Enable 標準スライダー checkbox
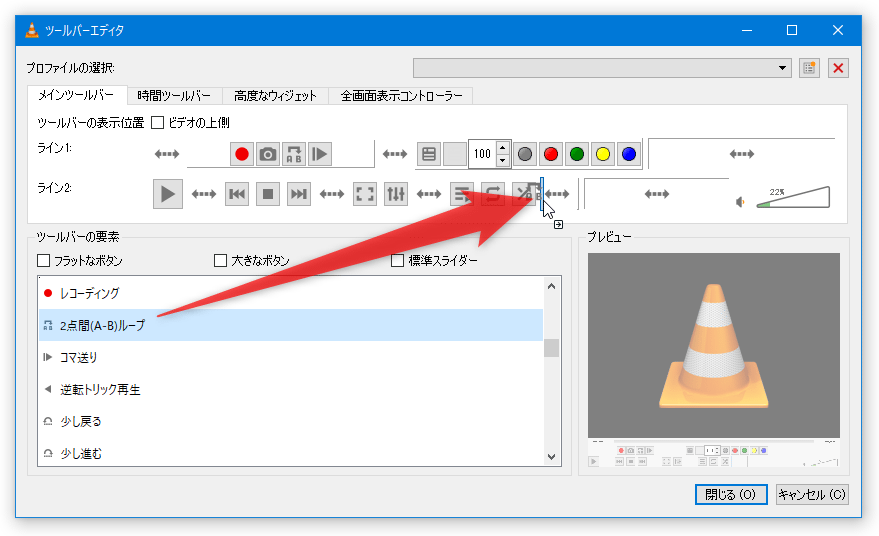The image size is (879, 536). pos(397,260)
